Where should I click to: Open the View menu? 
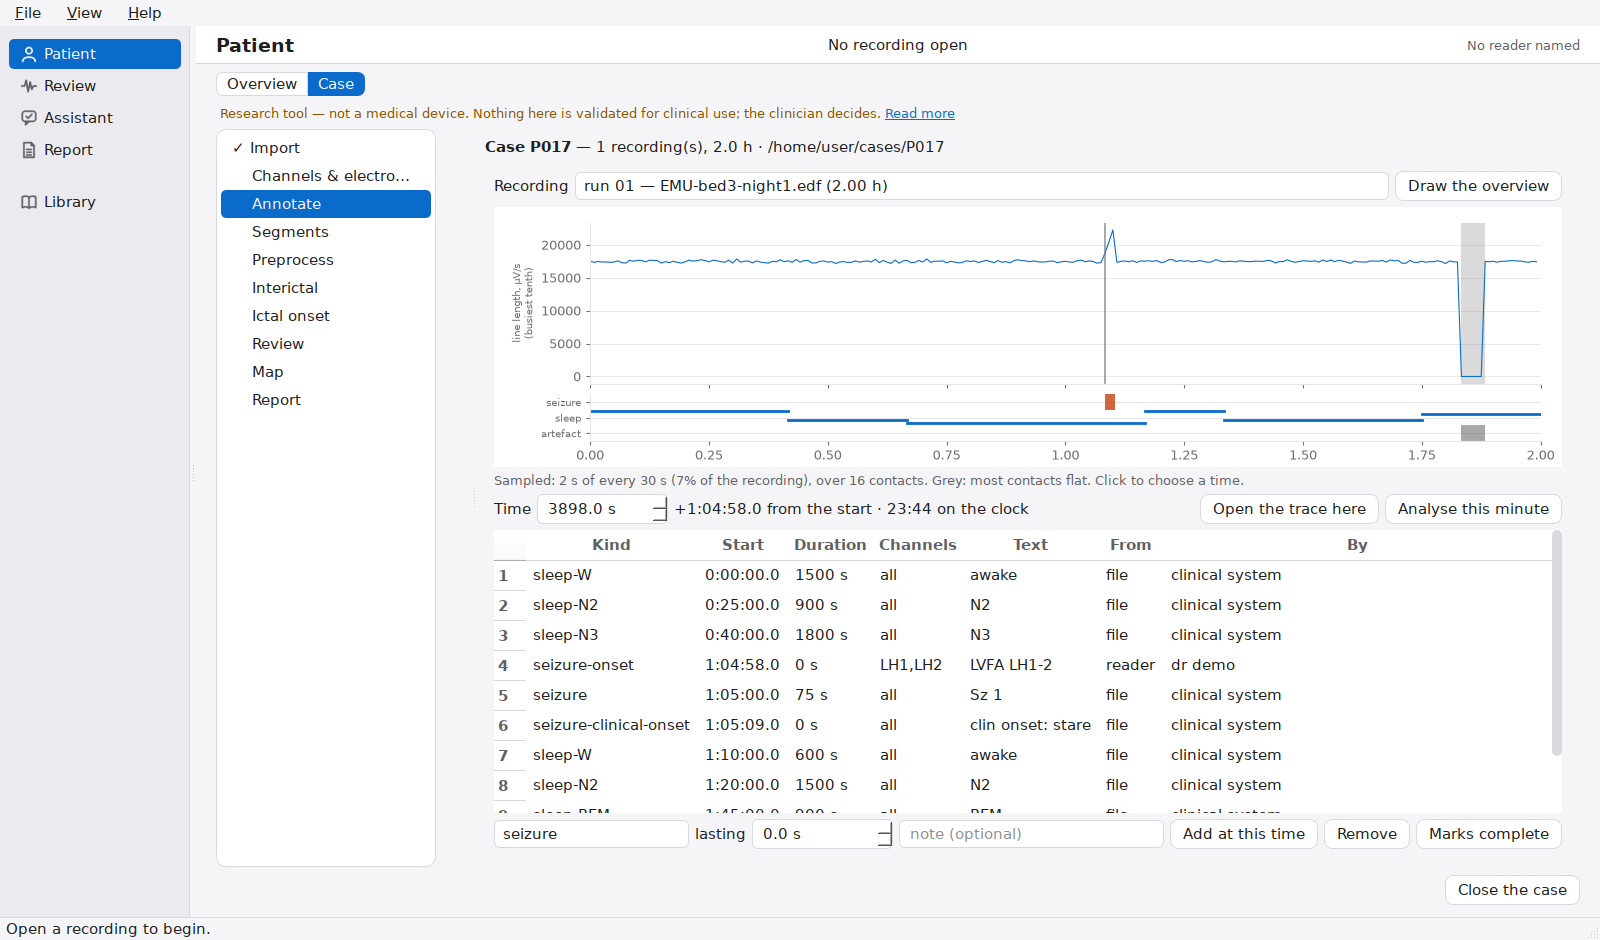click(84, 13)
